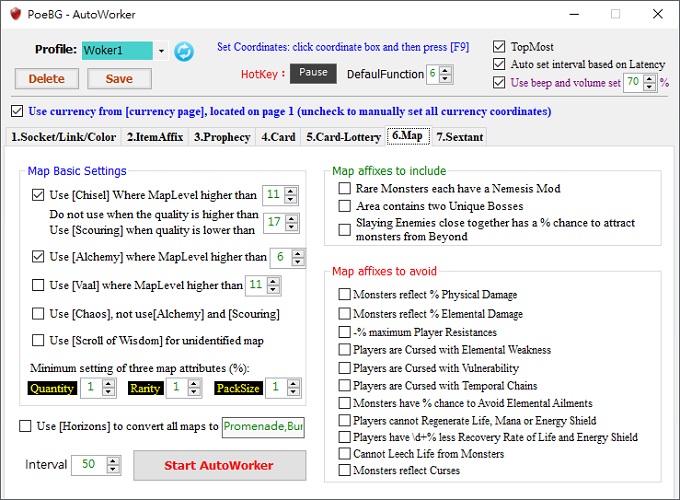Uncheck Use currency from currency page
Viewport: 680px width, 500px height.
coord(17,111)
